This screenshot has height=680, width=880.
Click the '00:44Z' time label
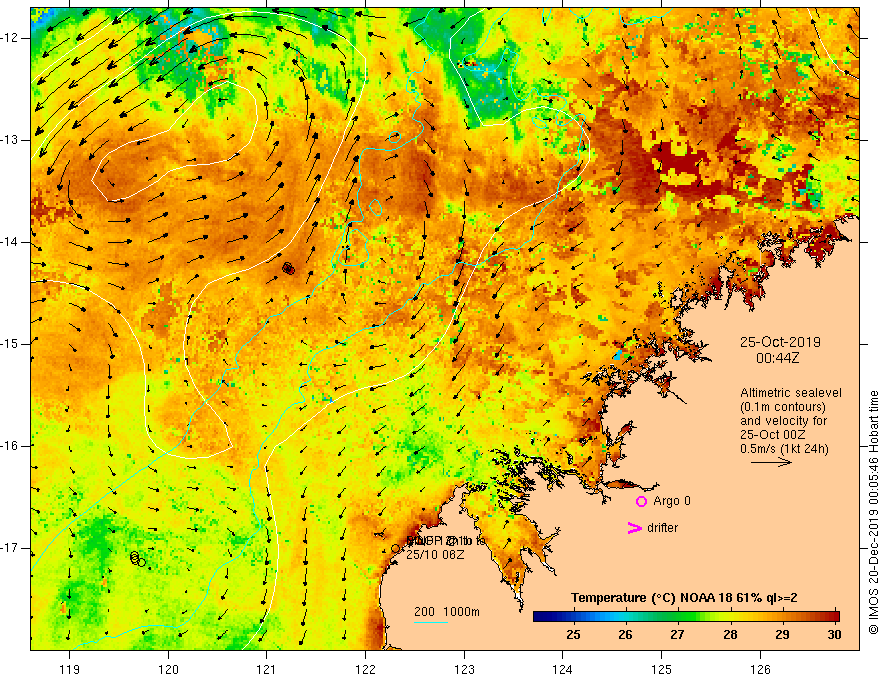point(777,358)
